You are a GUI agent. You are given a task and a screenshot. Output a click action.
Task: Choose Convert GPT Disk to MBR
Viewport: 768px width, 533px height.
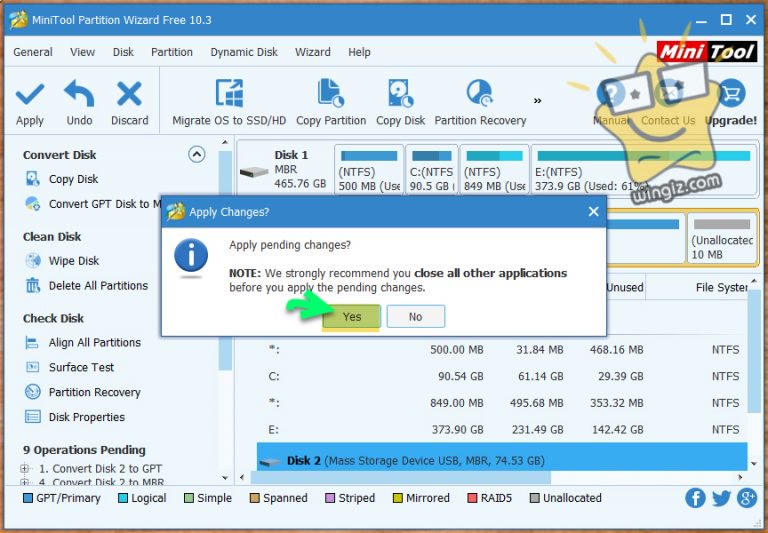pos(93,204)
